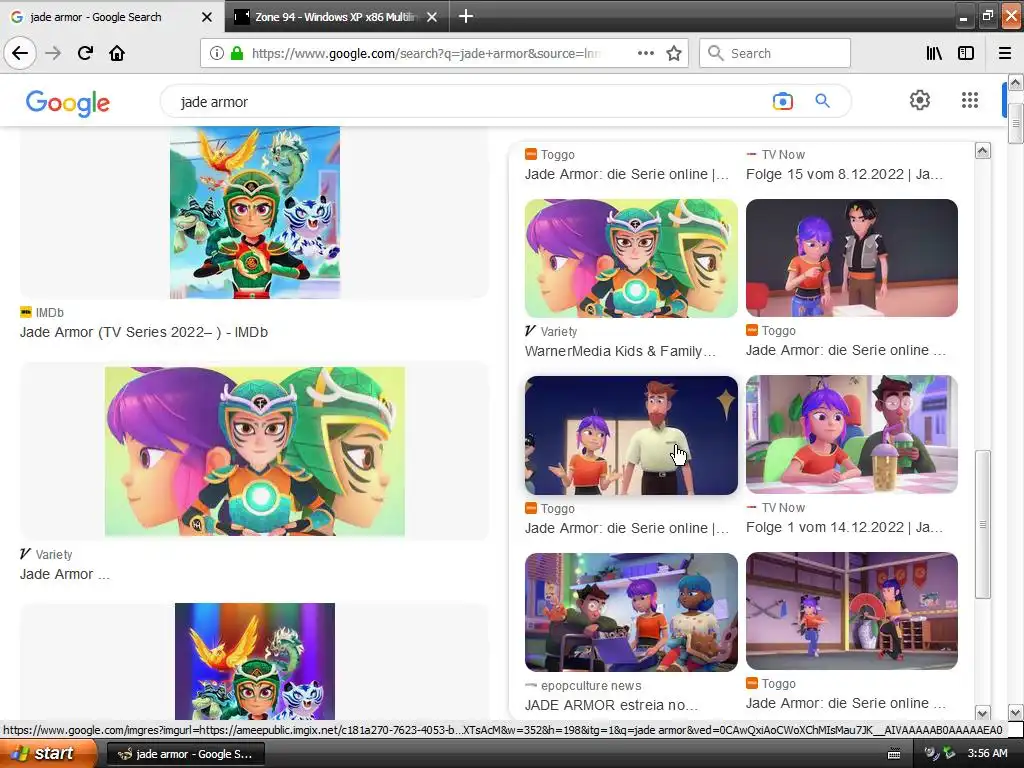The height and width of the screenshot is (768, 1024).
Task: Click the page scrollbar down arrow
Action: click(1015, 712)
